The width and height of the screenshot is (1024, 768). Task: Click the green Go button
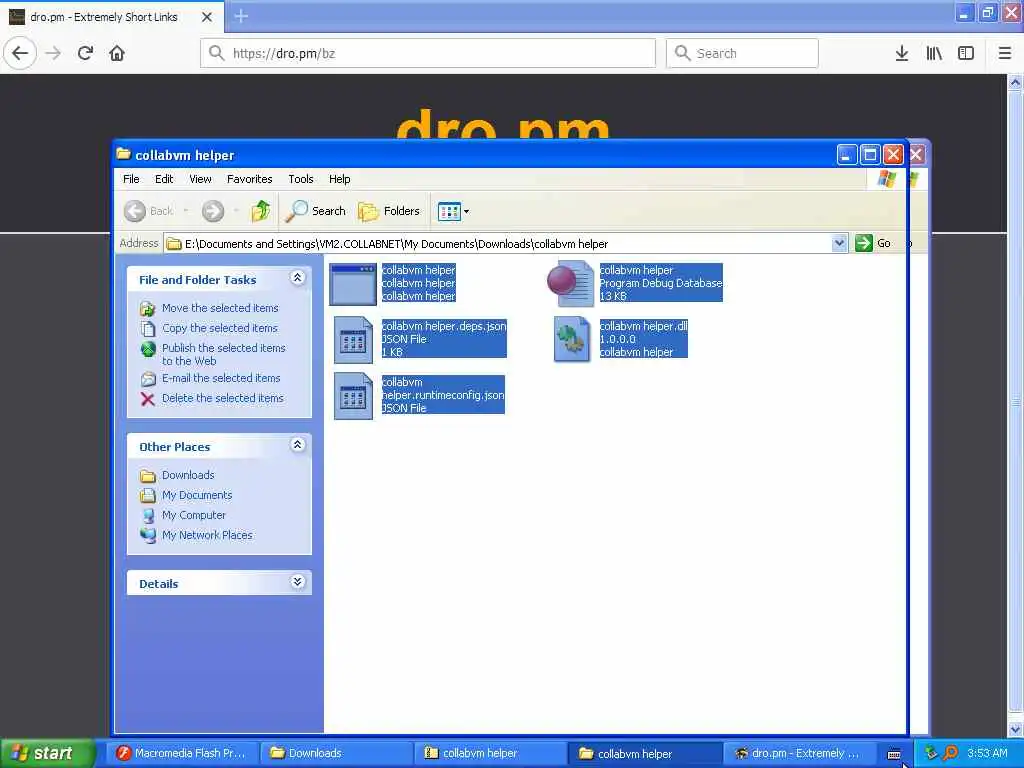[873, 243]
